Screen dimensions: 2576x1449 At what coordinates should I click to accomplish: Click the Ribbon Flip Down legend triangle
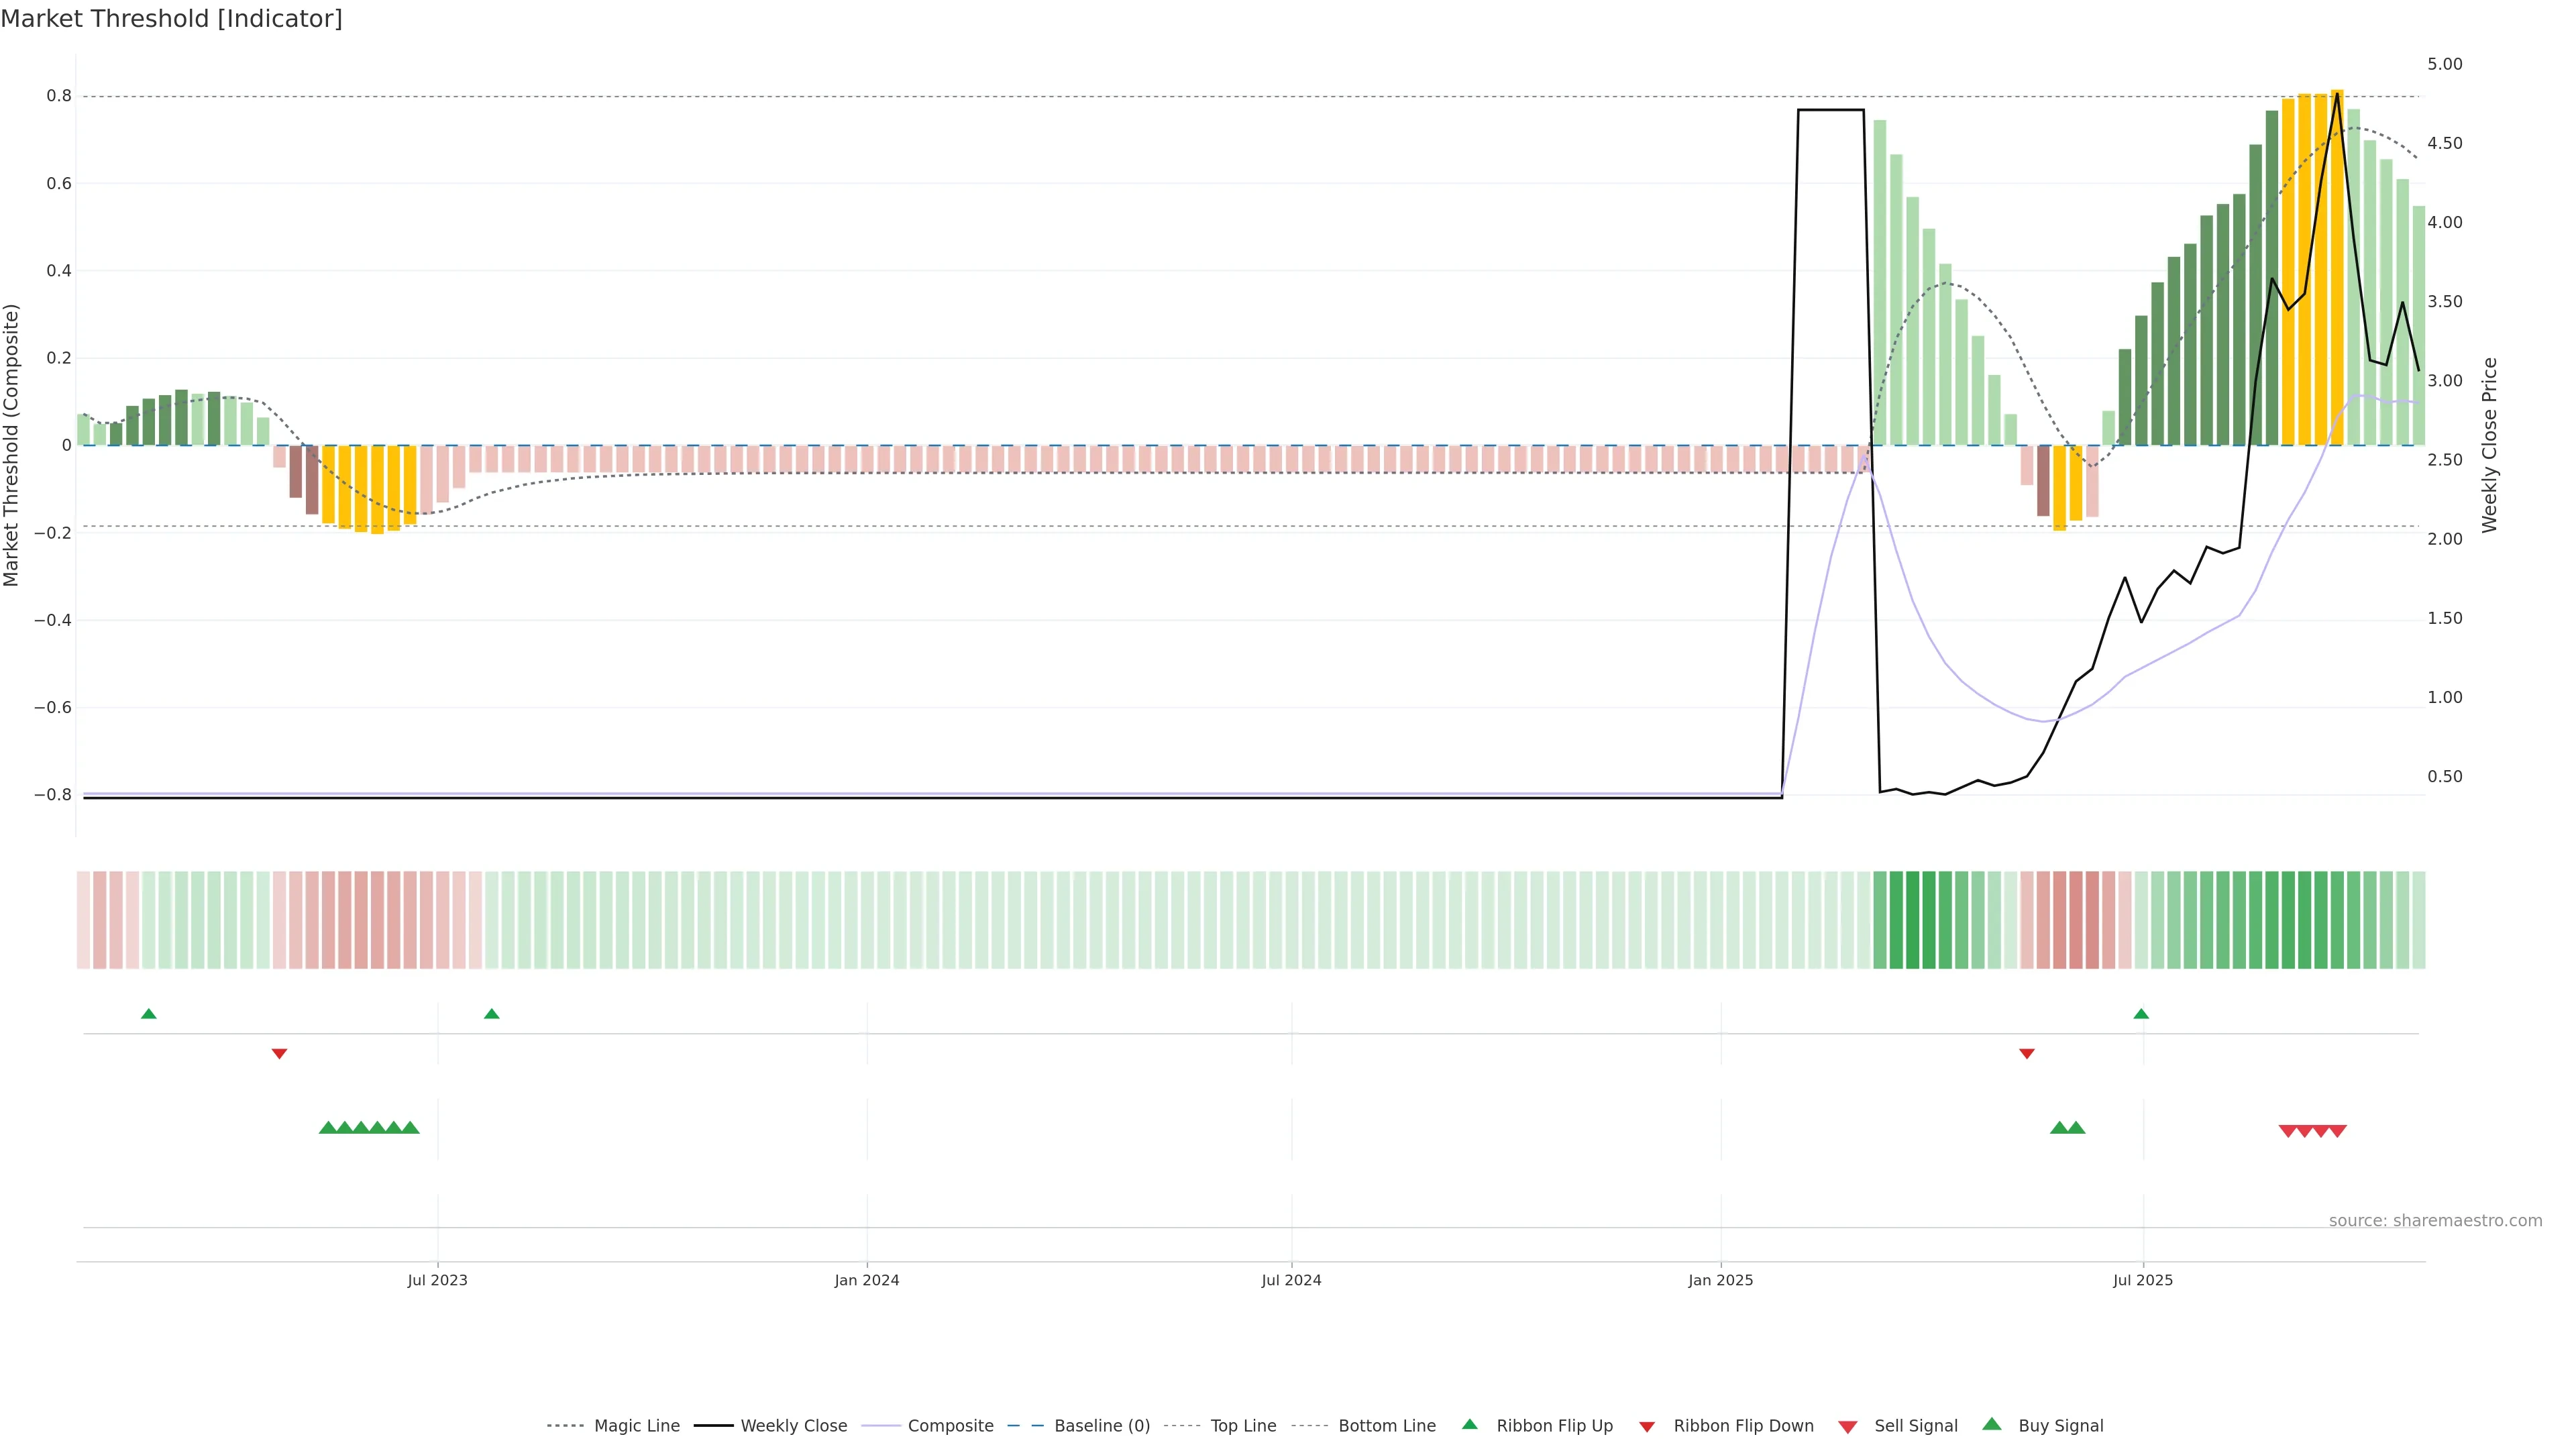1647,1427
